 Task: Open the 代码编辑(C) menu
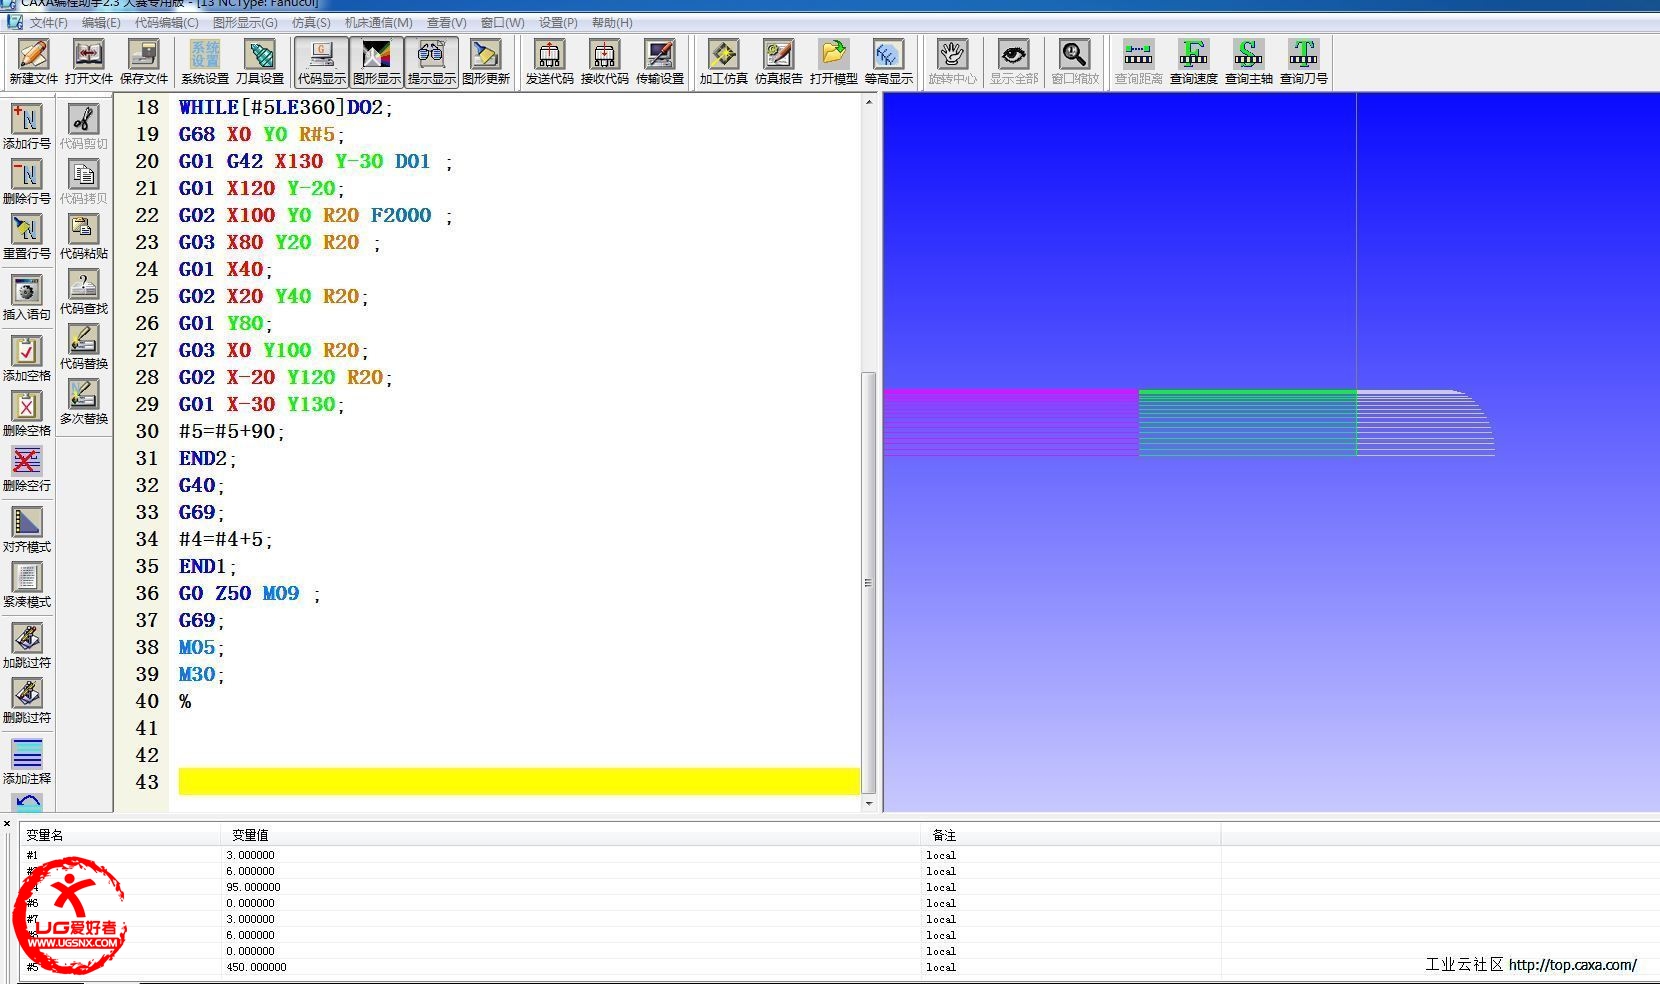pos(167,22)
